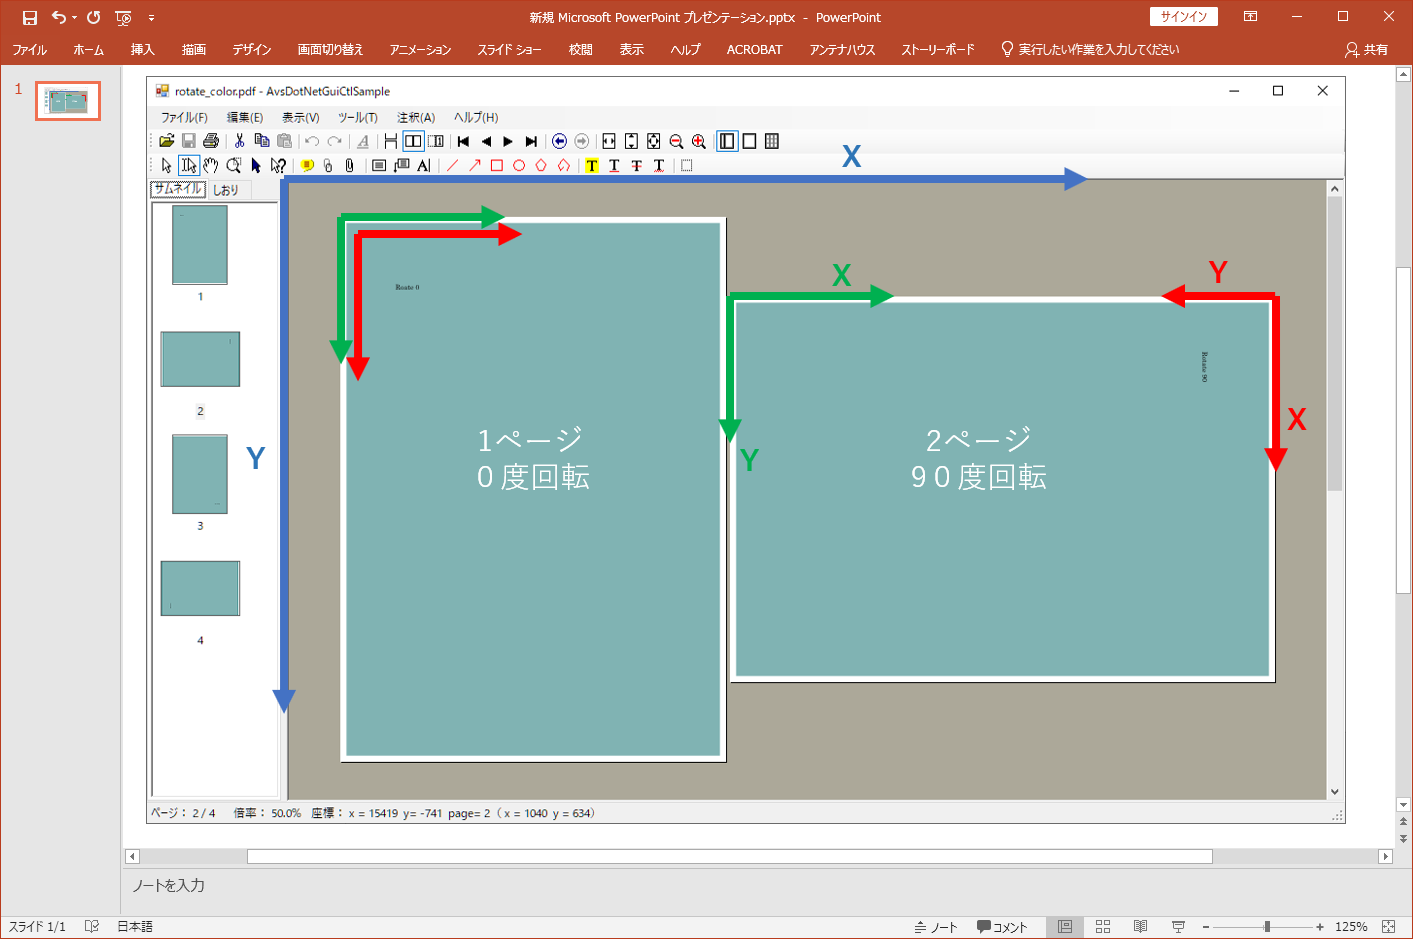Open the spell check icon in status bar
The width and height of the screenshot is (1413, 939).
click(92, 927)
